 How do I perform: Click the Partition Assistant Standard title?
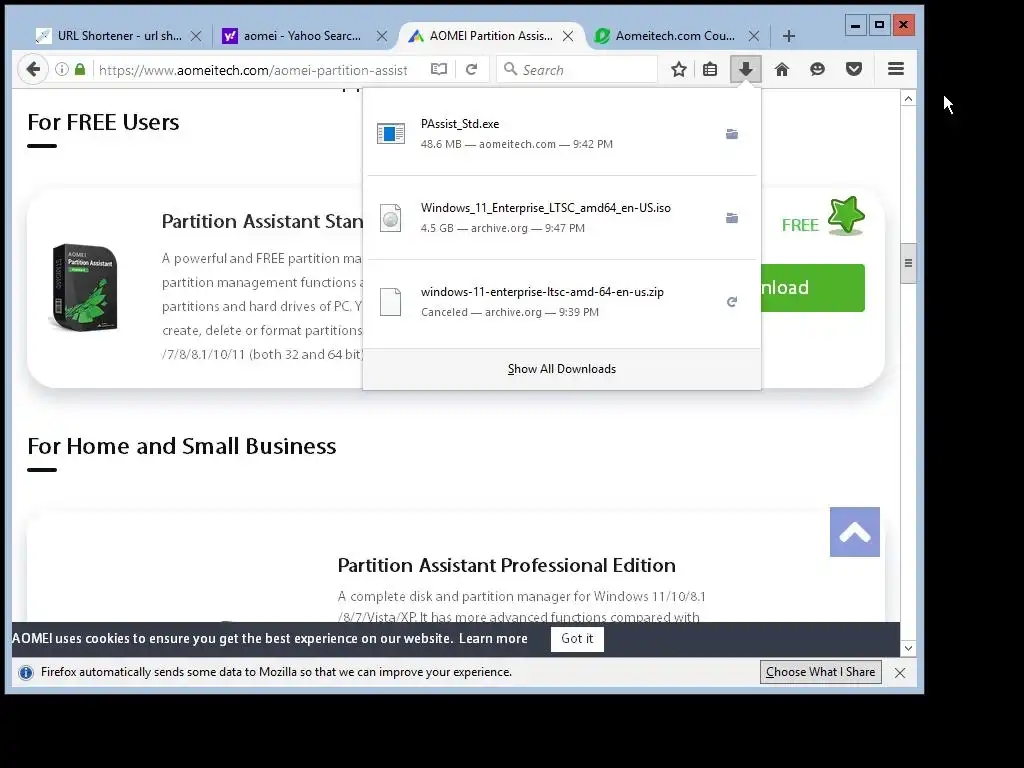[262, 221]
